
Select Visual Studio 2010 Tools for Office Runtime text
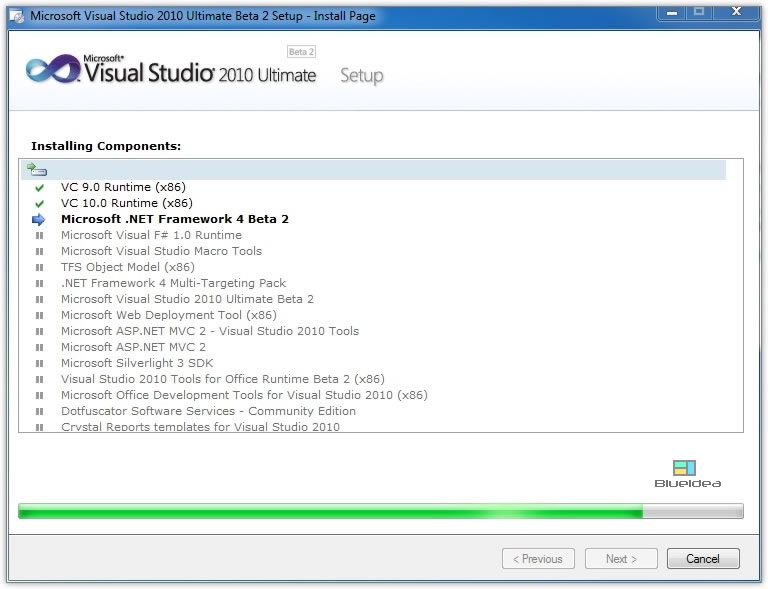tap(223, 379)
